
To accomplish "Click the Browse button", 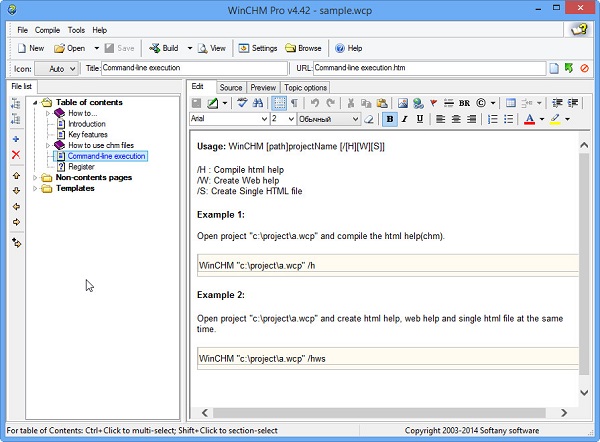I will (x=303, y=48).
